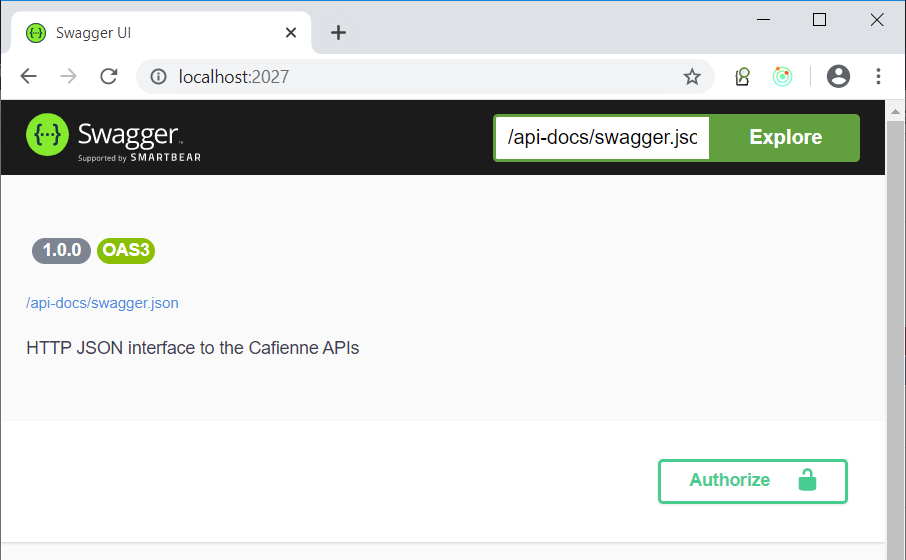Viewport: 906px width, 560px height.
Task: Click the unlocked padlock icon
Action: click(x=807, y=480)
